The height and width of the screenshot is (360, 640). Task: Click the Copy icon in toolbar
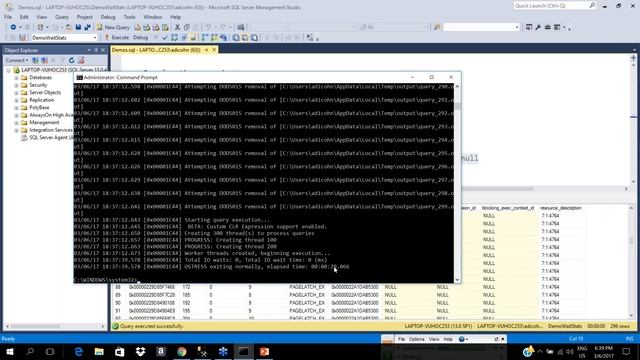click(187, 27)
